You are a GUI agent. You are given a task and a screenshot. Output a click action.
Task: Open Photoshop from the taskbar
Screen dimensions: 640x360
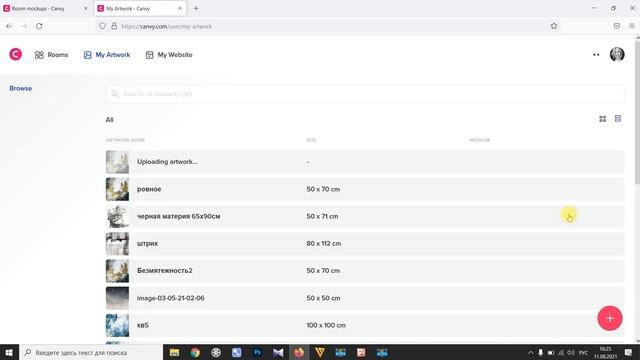(x=257, y=352)
